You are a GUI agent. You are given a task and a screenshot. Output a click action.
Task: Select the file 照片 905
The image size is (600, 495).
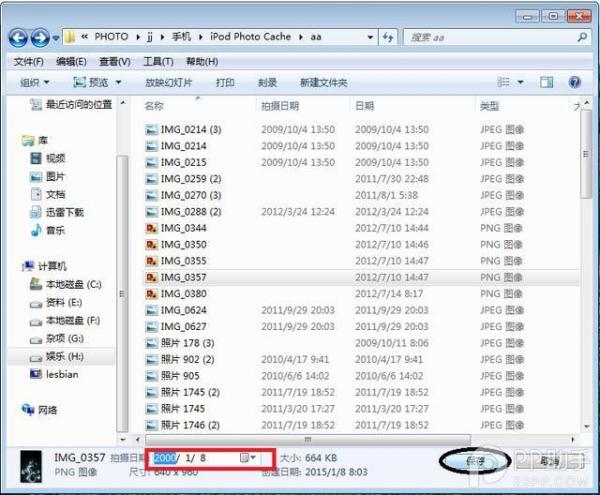pos(173,376)
